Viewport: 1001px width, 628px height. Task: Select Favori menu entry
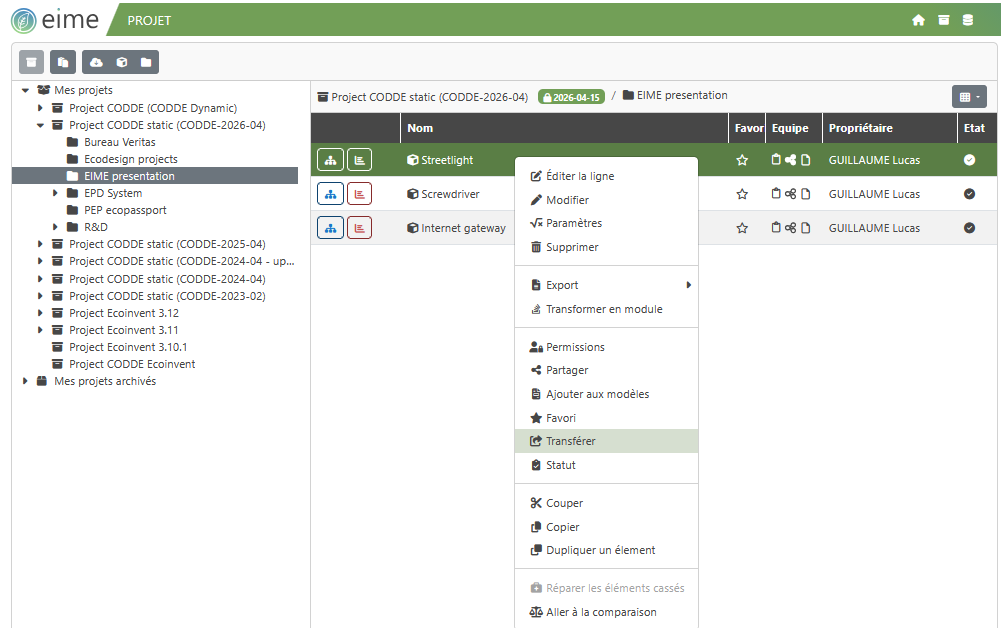(606, 418)
